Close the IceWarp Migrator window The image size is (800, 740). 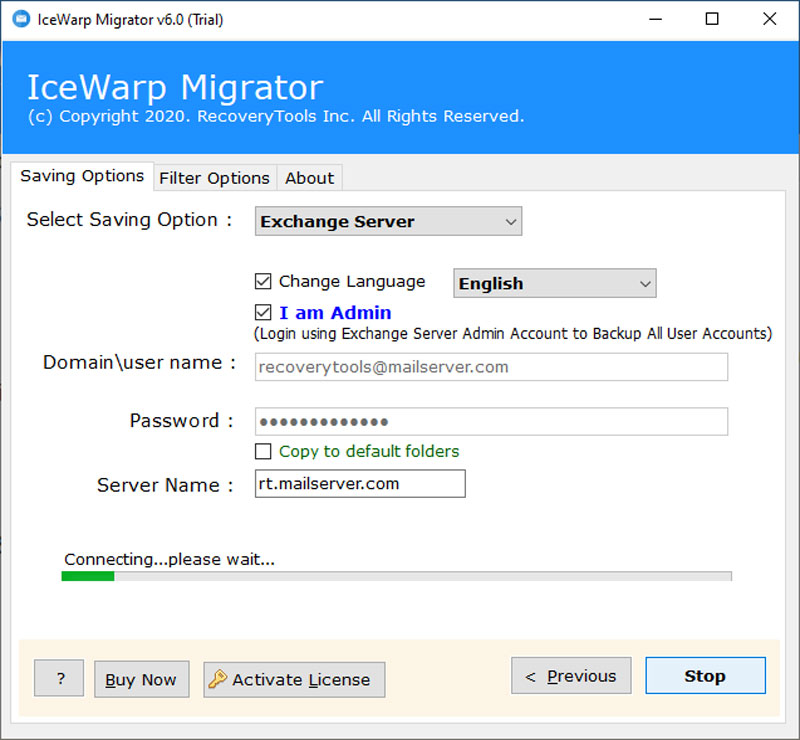click(x=769, y=19)
